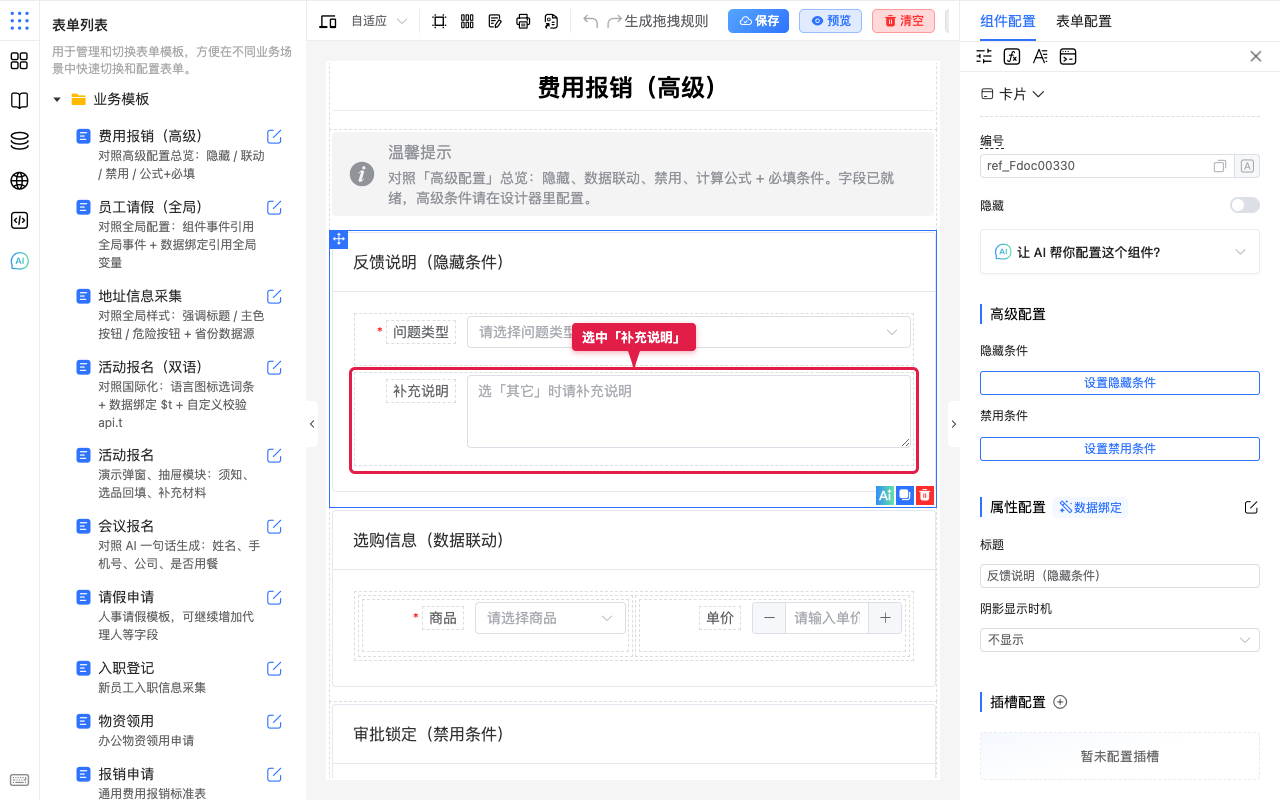1280x800 pixels.
Task: Open the book icon in left sidebar
Action: [19, 101]
